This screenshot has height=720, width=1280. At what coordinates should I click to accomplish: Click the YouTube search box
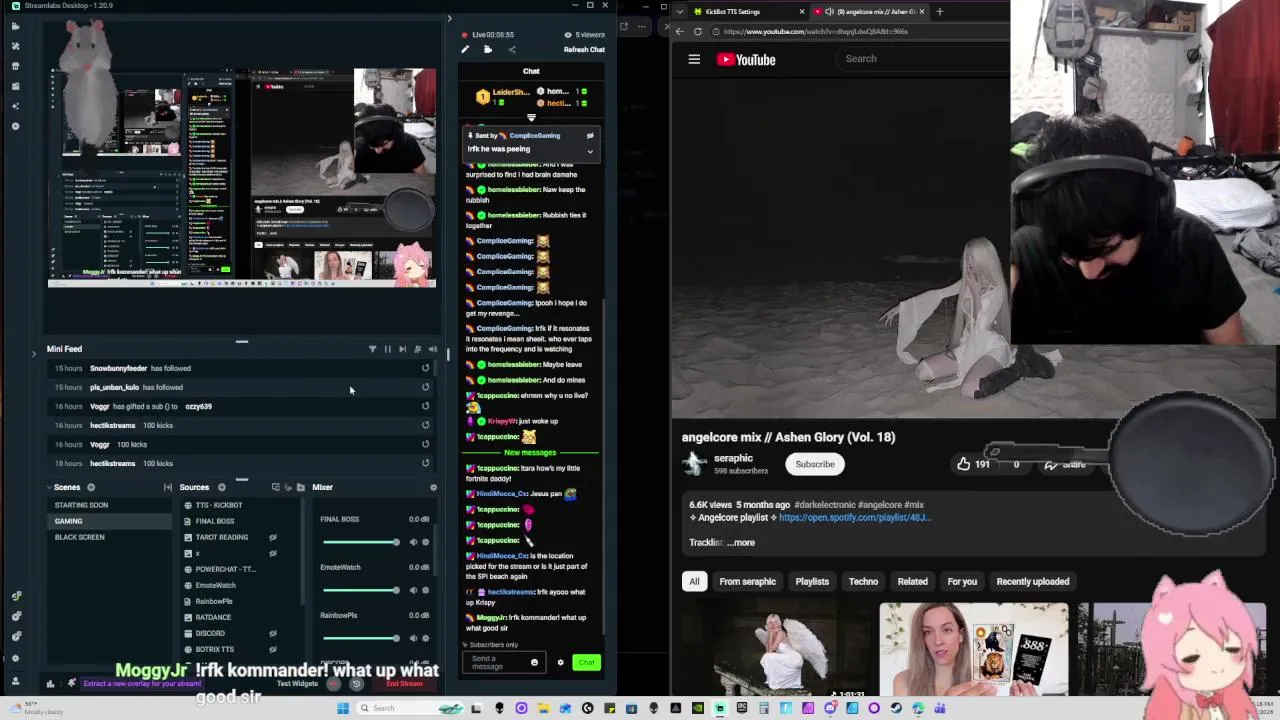pyautogui.click(x=920, y=58)
